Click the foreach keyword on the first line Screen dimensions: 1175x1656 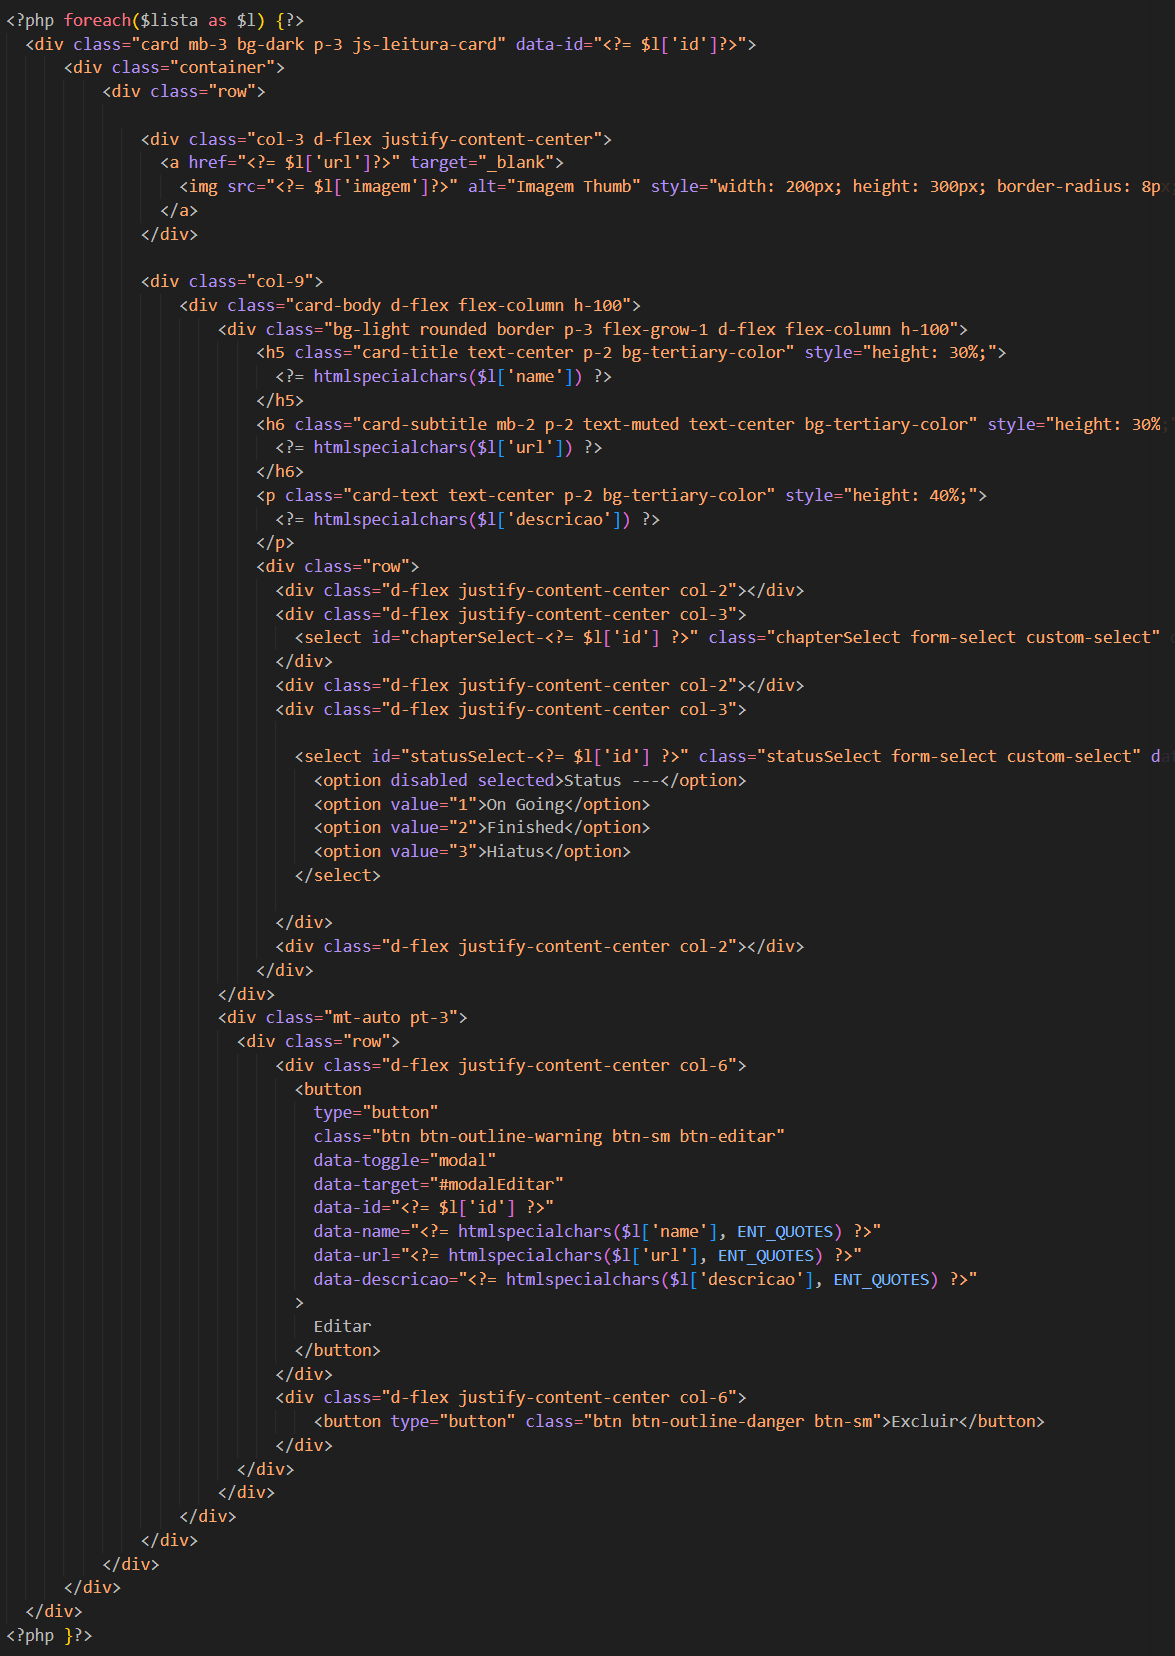click(x=97, y=20)
